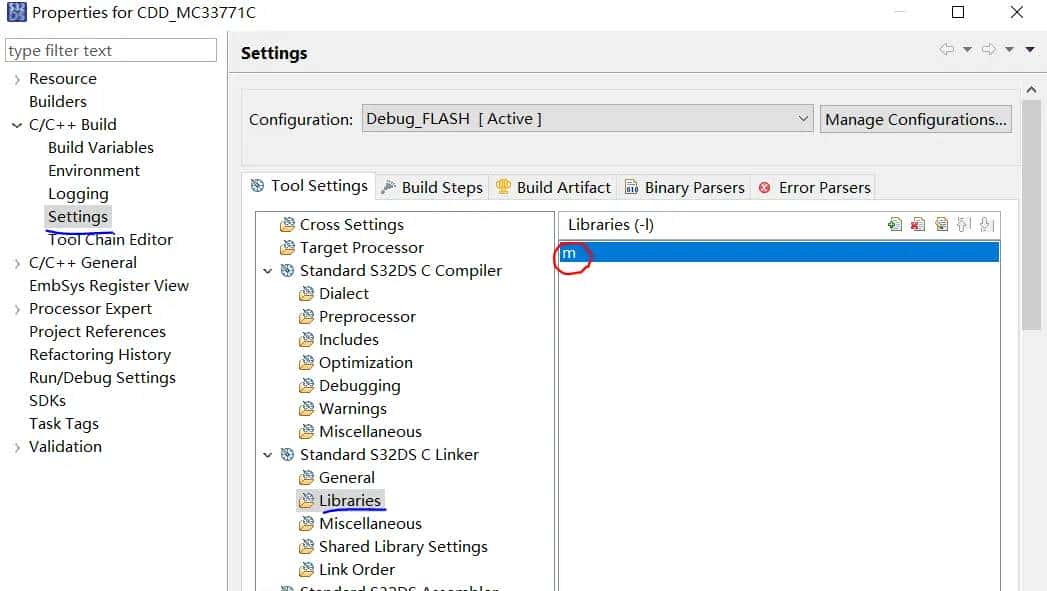
Task: Click the Edit library icon
Action: [x=941, y=225]
